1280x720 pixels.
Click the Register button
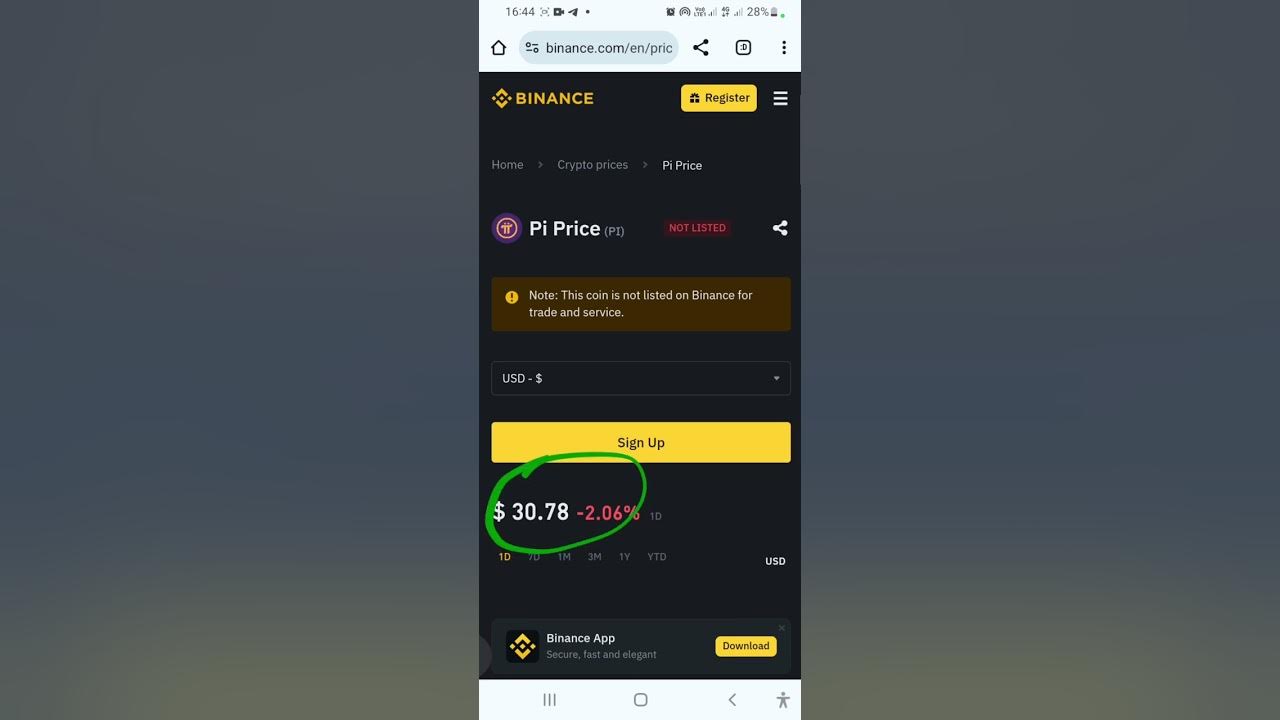point(719,98)
